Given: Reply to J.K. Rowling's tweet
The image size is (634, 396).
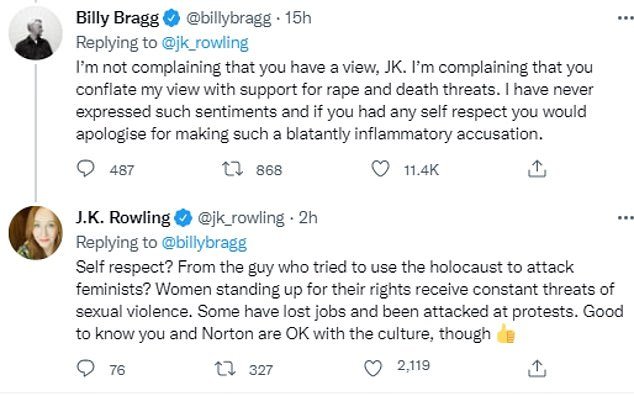Looking at the screenshot, I should click(x=86, y=368).
